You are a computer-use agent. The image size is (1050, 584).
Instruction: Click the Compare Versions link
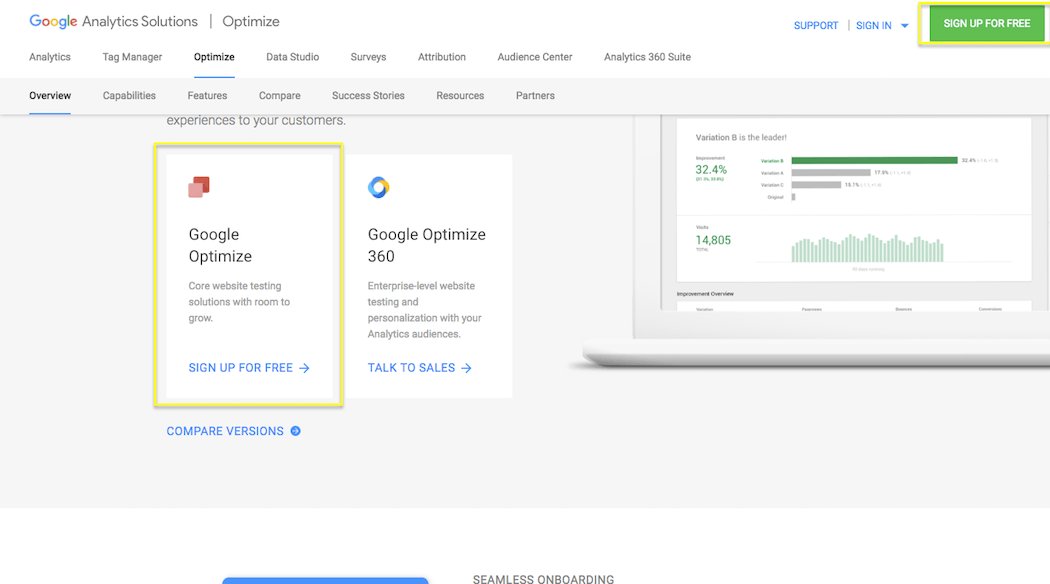[x=225, y=431]
